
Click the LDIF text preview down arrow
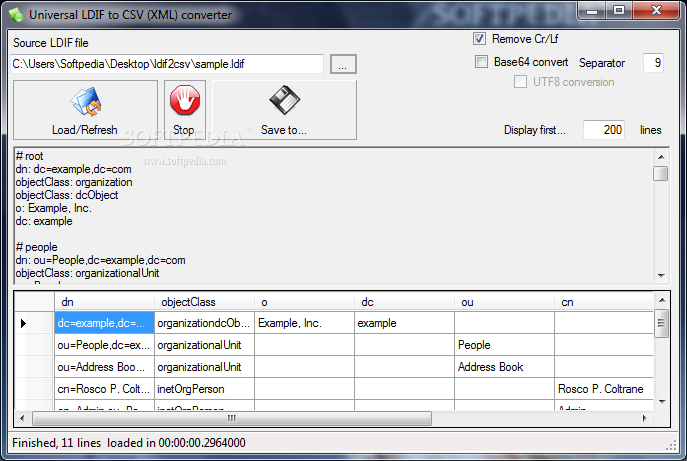coord(661,276)
